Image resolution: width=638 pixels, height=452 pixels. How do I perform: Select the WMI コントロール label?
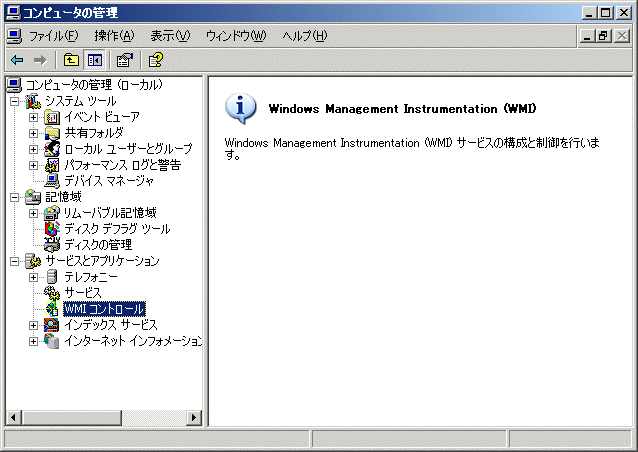tap(105, 309)
